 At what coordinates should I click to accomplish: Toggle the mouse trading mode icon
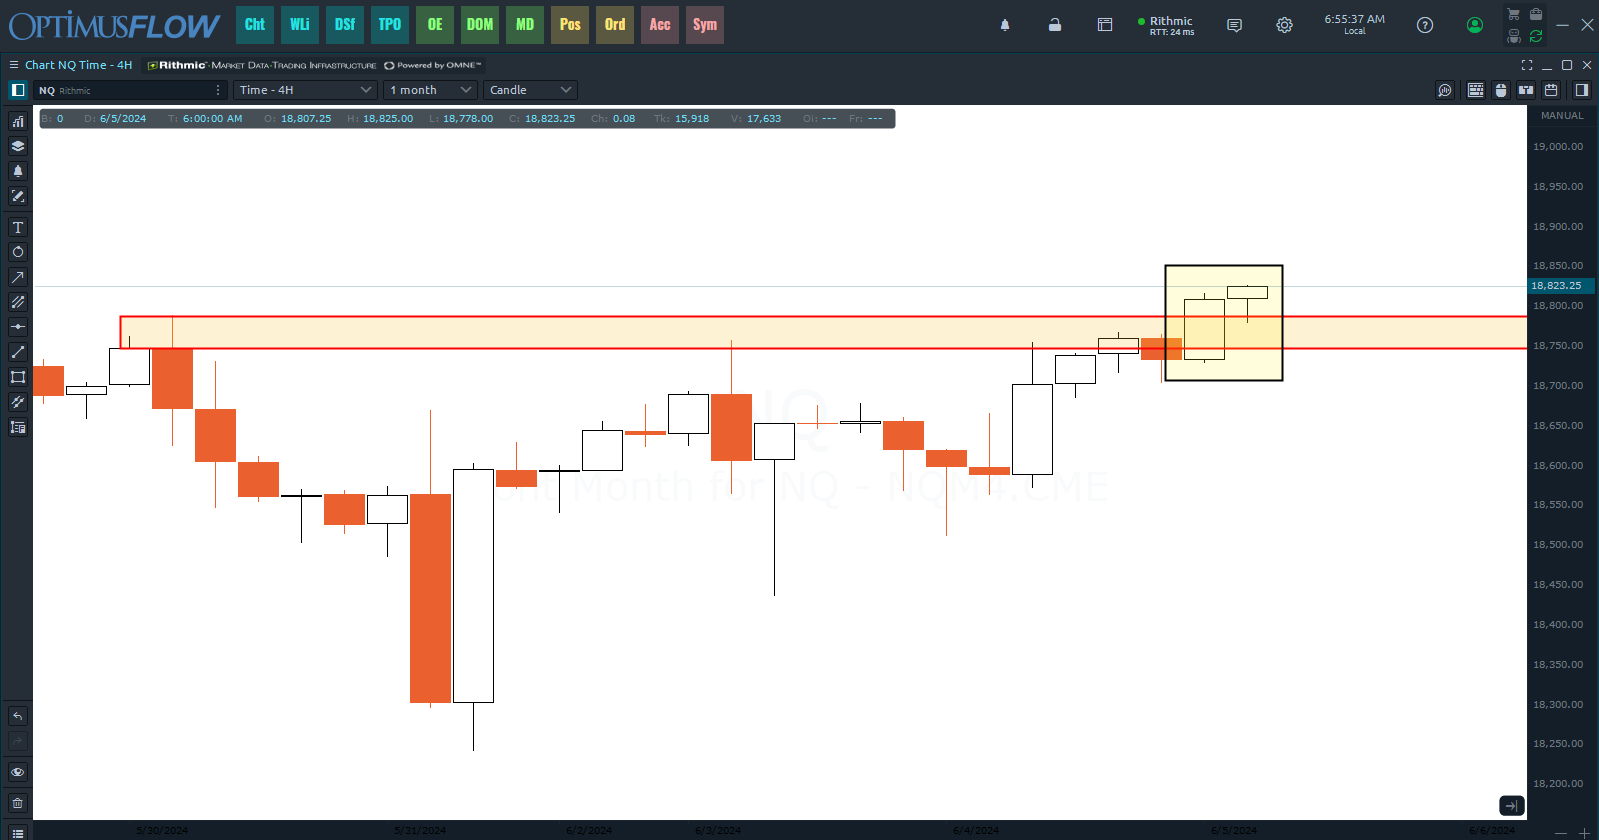1501,90
